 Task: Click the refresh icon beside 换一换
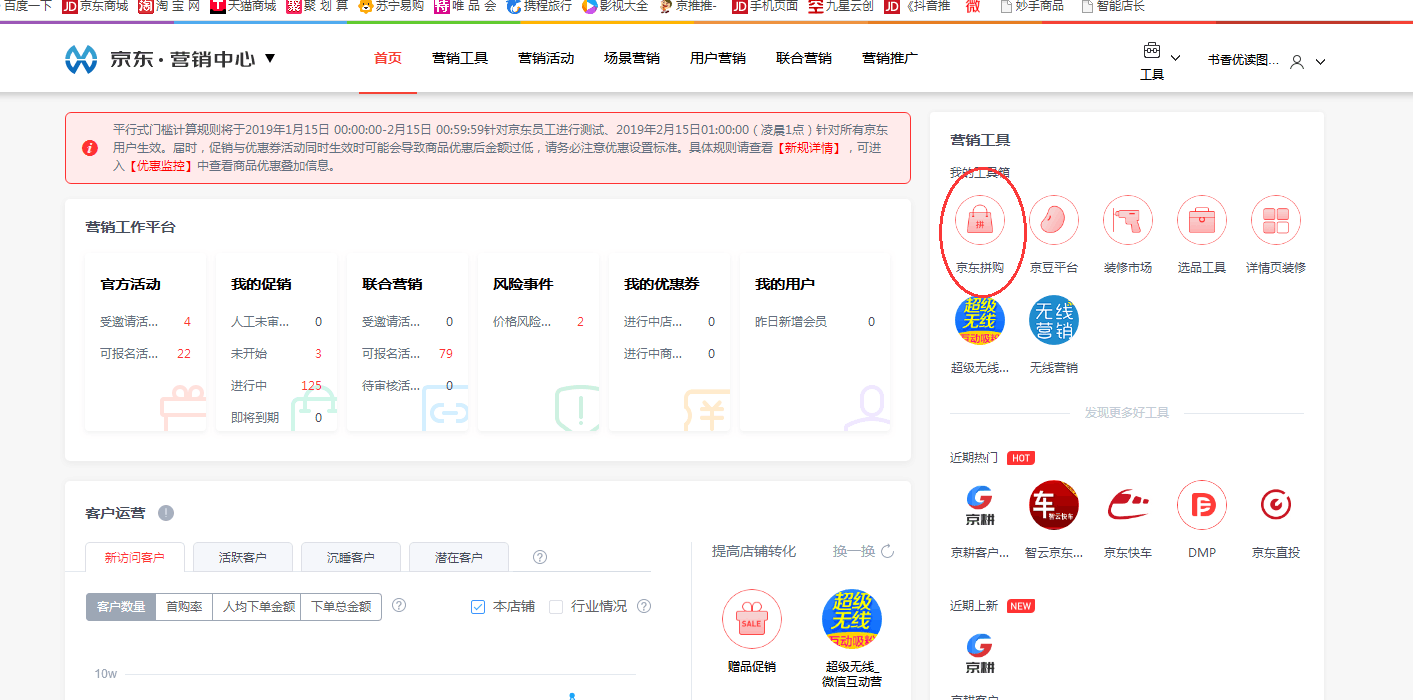[887, 551]
